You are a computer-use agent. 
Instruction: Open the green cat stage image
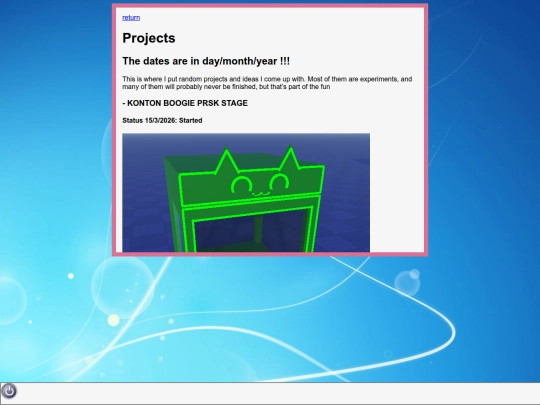[x=246, y=193]
